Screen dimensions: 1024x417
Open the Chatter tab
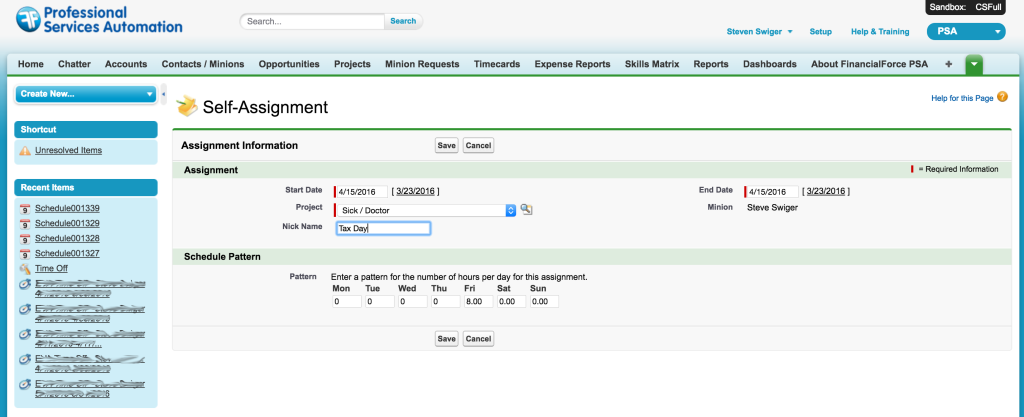74,64
